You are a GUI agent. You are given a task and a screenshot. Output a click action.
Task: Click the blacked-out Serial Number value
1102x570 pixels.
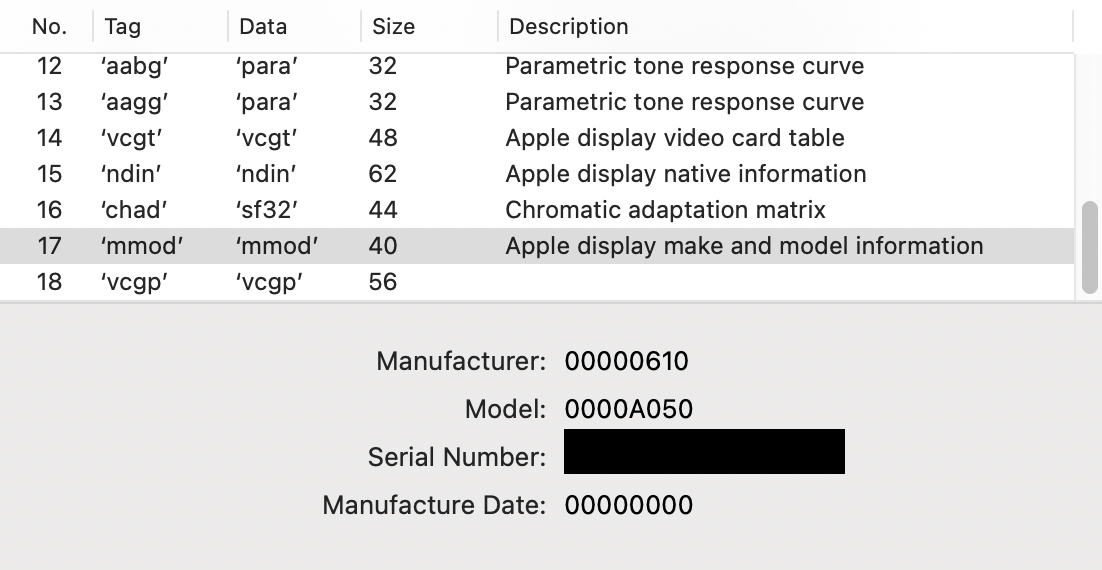(704, 452)
